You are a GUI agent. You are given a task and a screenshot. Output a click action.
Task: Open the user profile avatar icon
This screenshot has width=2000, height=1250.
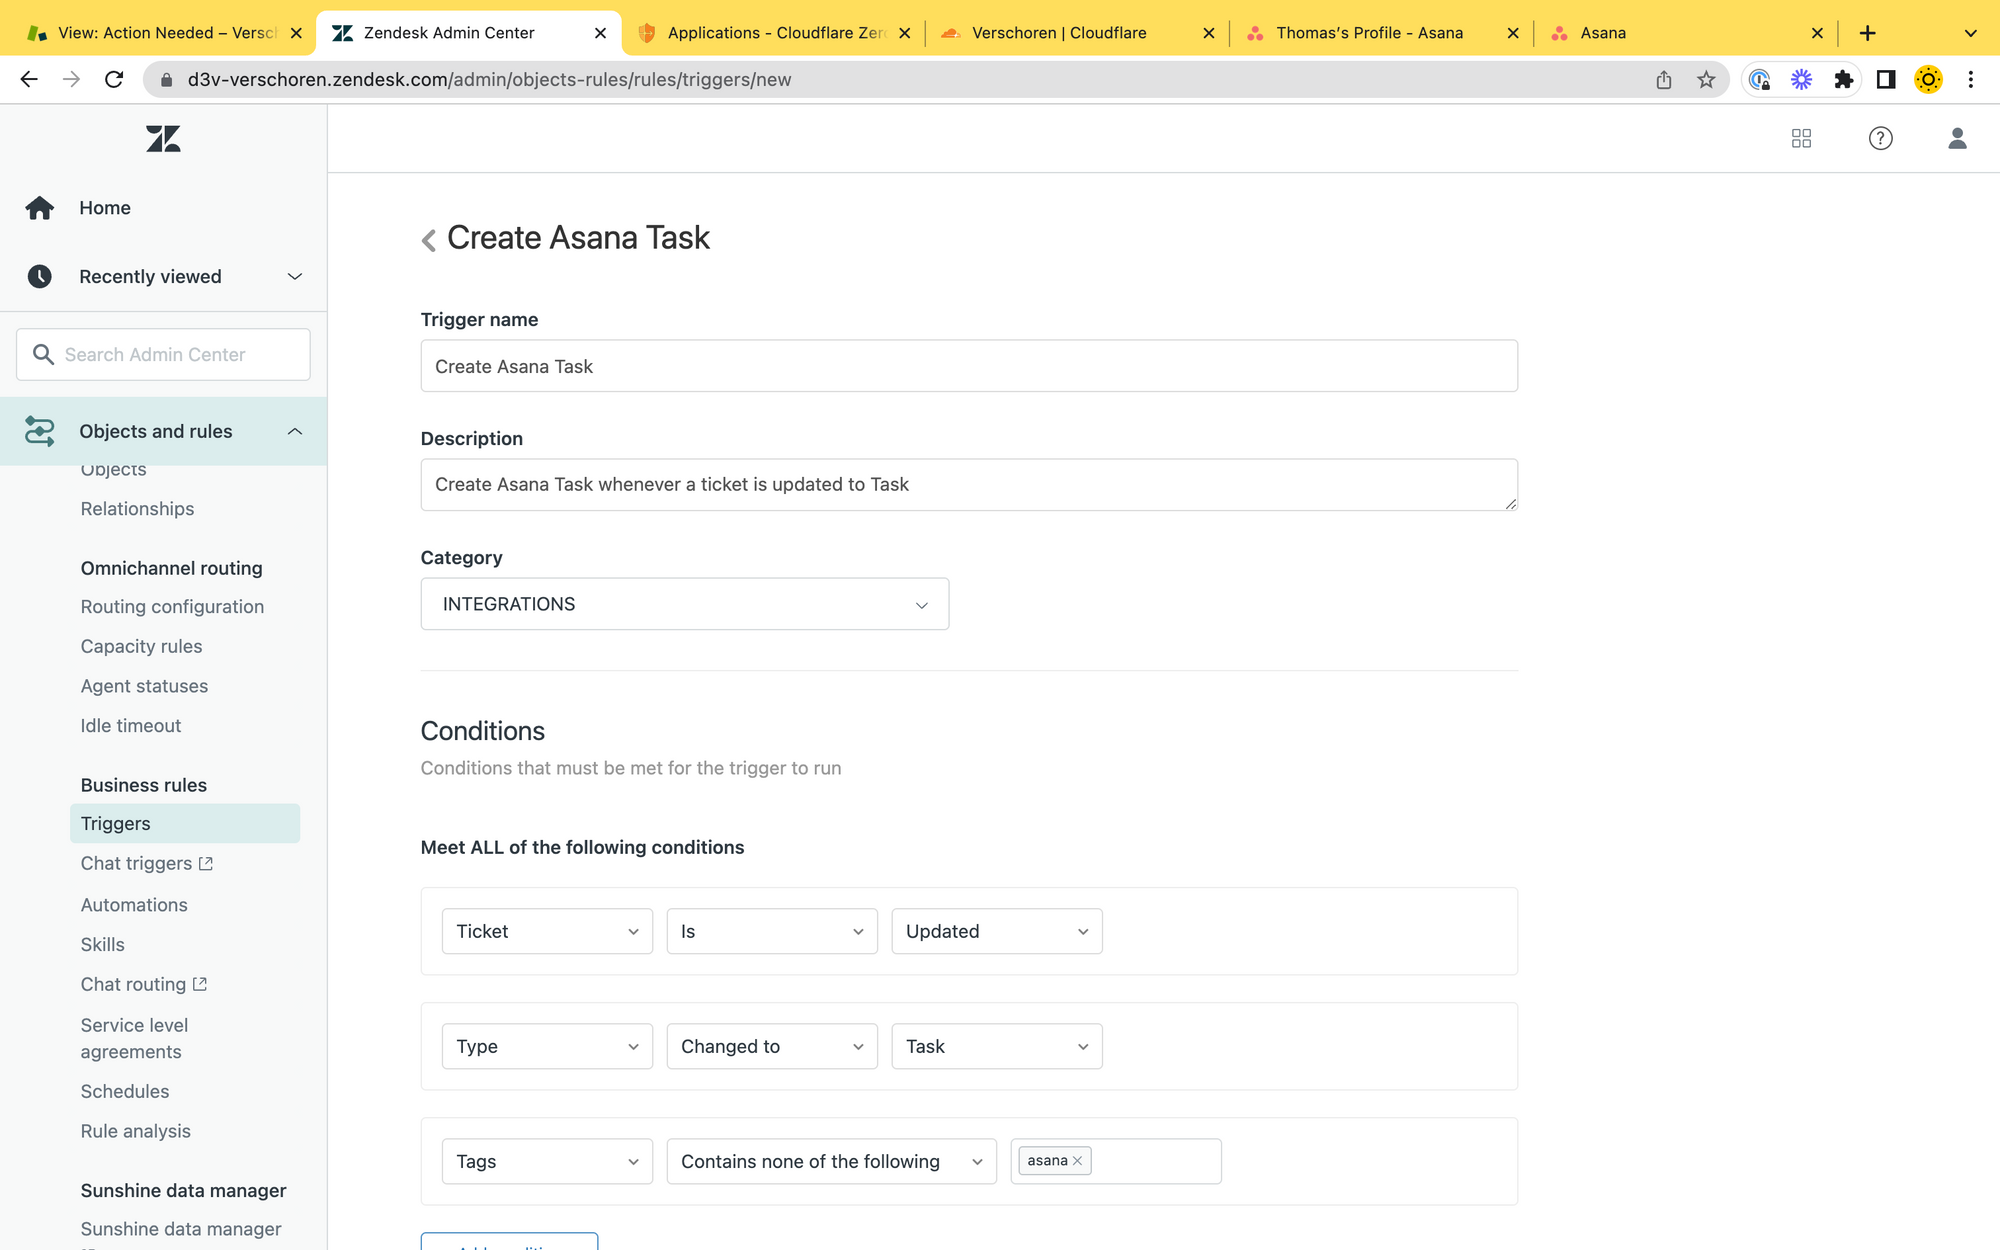click(x=1957, y=139)
